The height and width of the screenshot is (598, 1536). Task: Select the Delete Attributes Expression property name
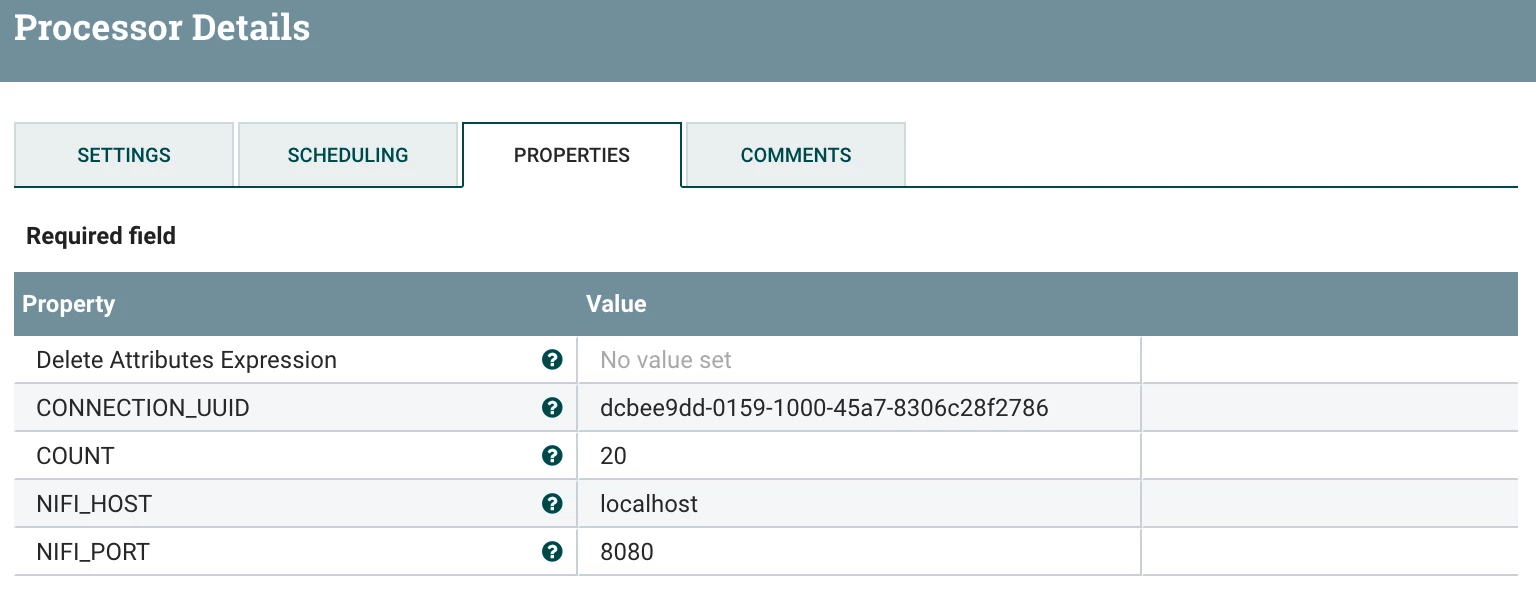(186, 360)
